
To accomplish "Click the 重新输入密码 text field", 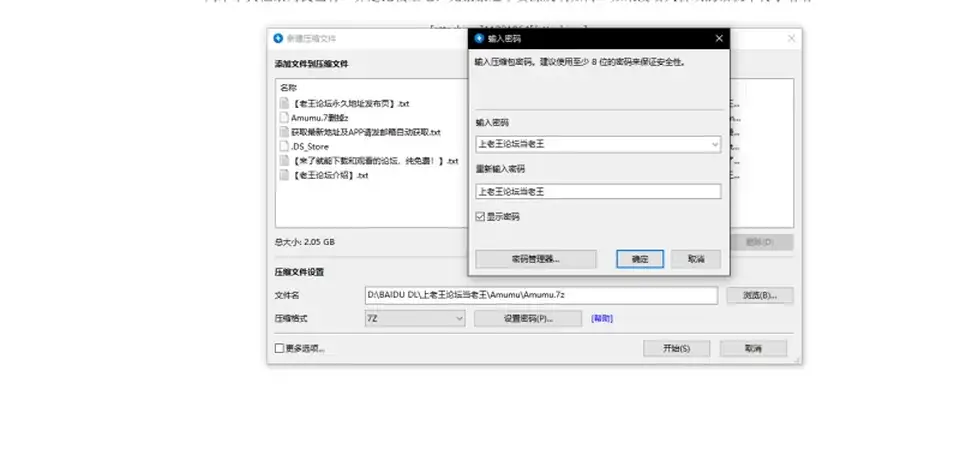I will (x=598, y=192).
